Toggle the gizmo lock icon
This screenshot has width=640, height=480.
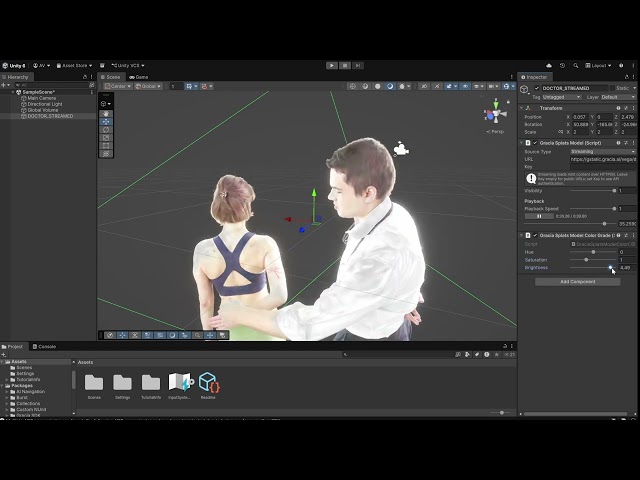[508, 102]
